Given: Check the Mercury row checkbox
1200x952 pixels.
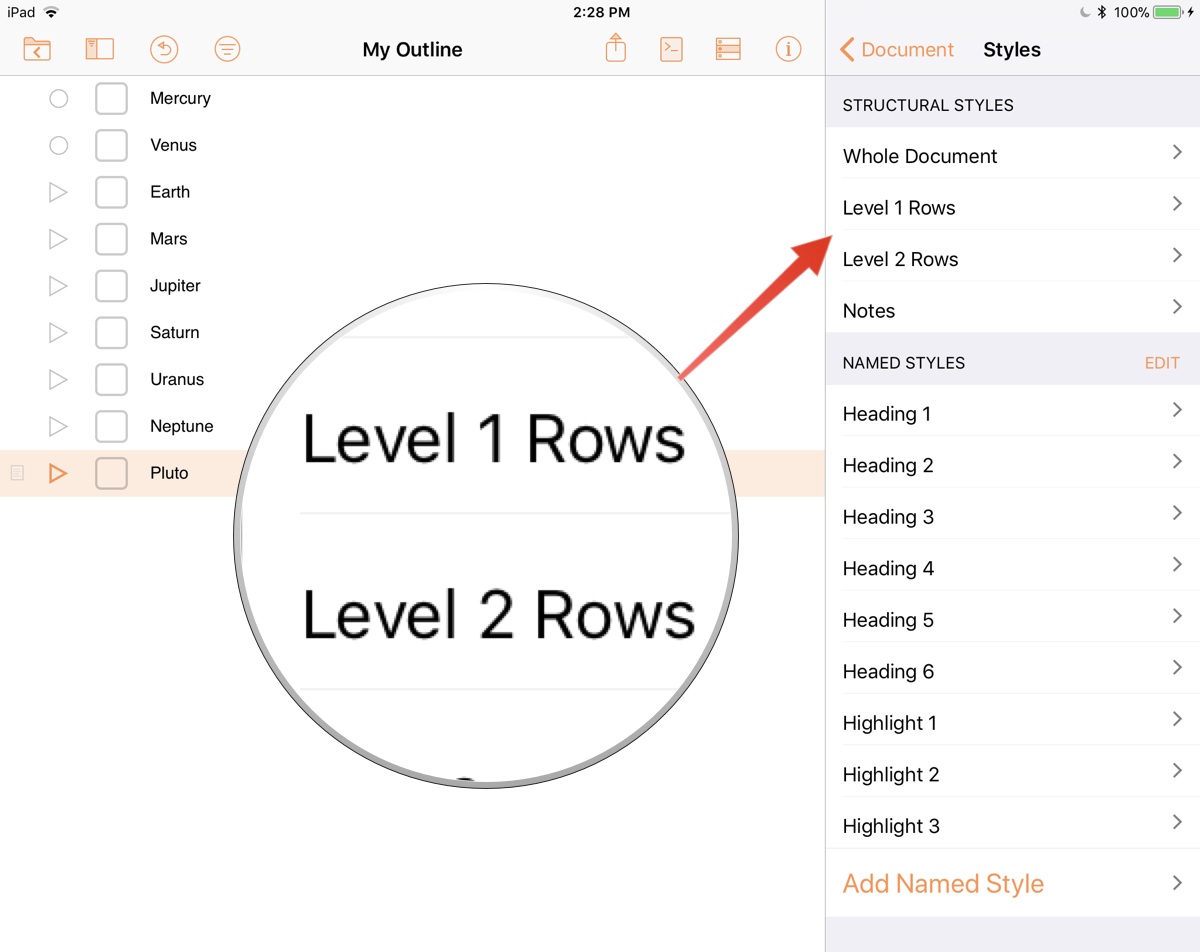Looking at the screenshot, I should pos(111,99).
